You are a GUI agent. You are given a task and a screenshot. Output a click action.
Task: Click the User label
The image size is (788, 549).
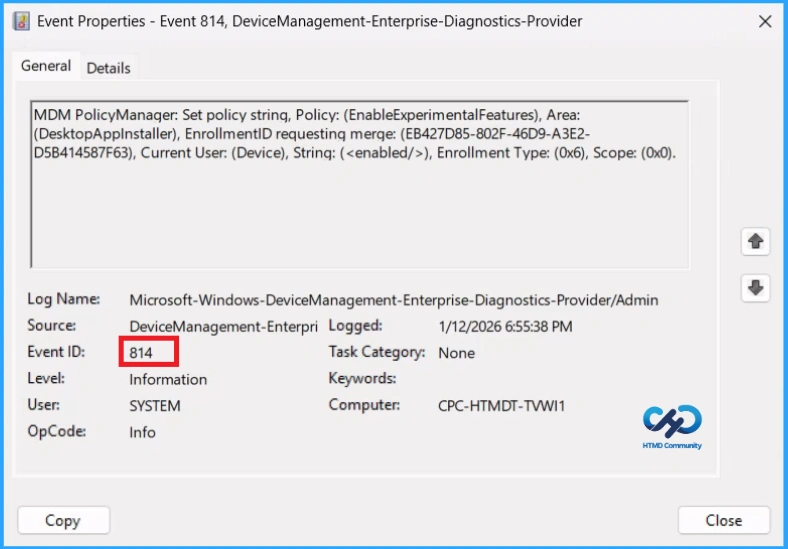pyautogui.click(x=43, y=404)
